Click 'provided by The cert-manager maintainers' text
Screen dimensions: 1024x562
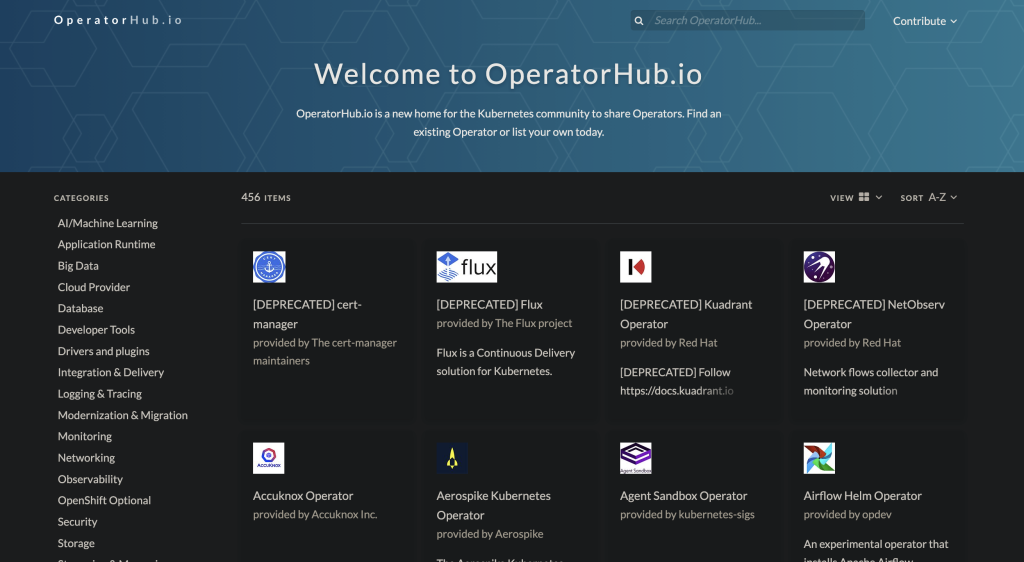pos(325,352)
